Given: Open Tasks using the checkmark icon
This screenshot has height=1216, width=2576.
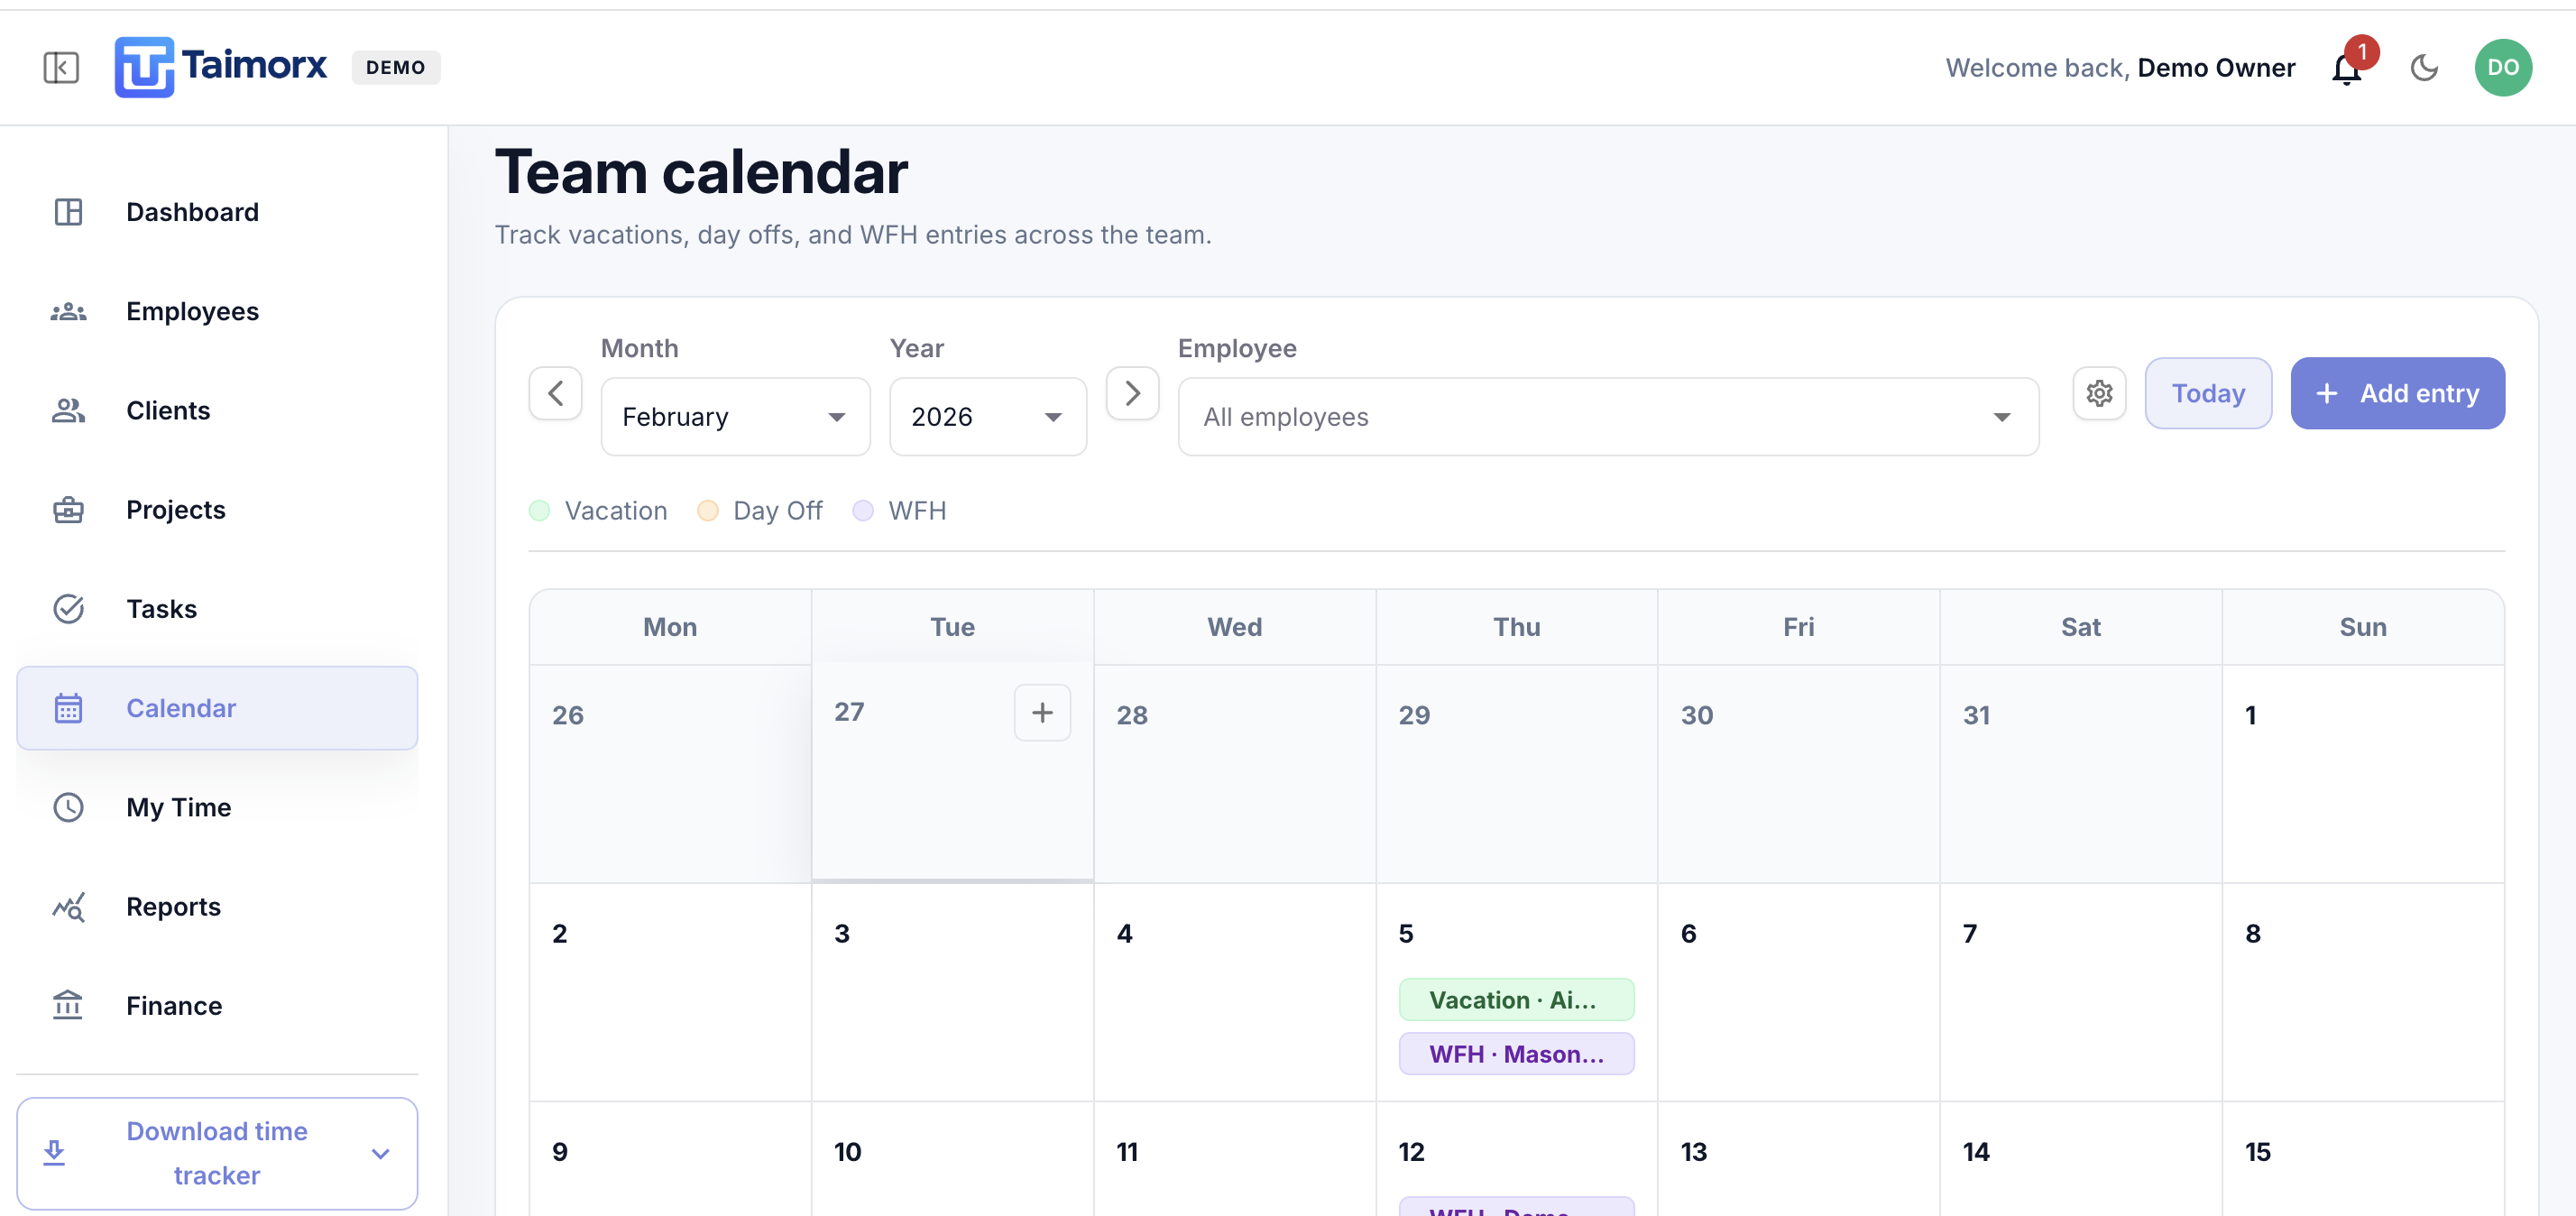Looking at the screenshot, I should click(x=67, y=608).
